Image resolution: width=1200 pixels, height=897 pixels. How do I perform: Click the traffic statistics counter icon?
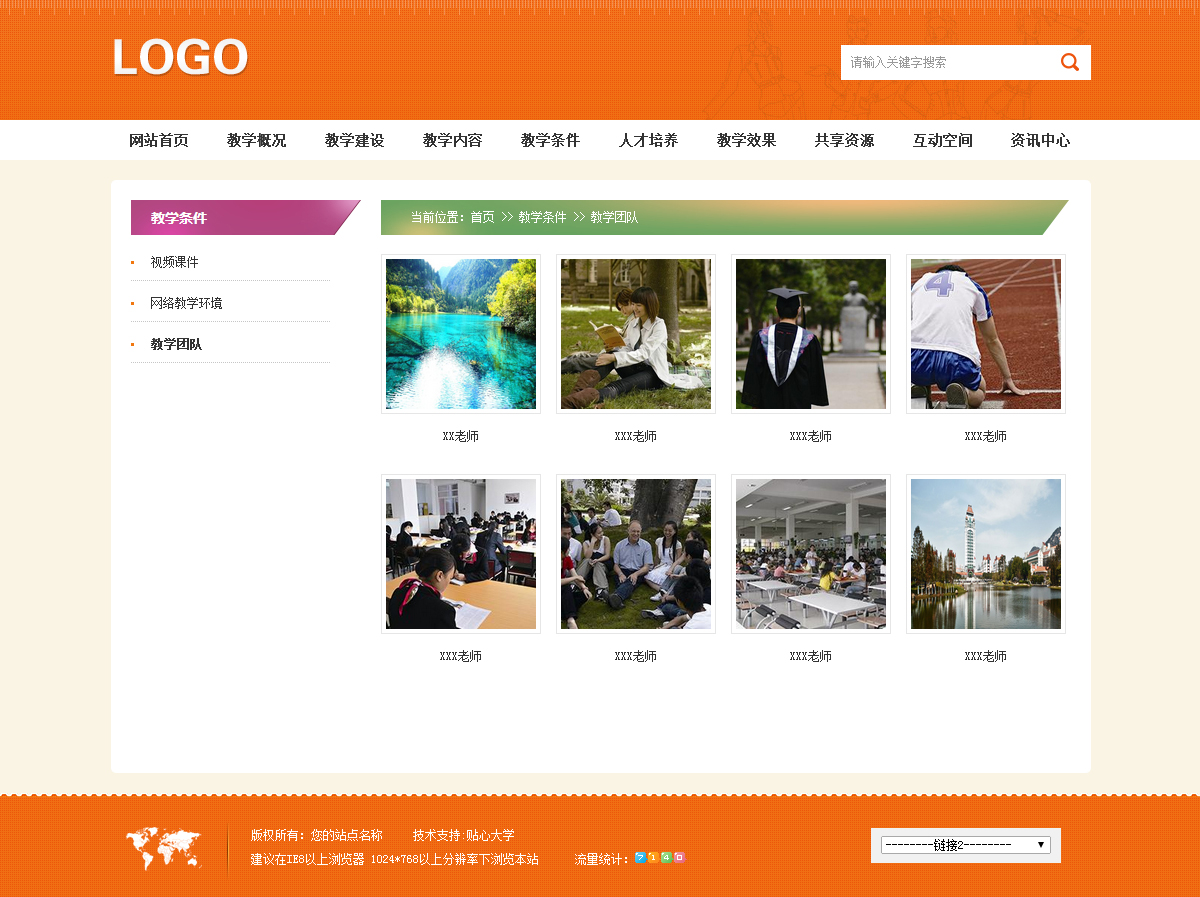(x=660, y=858)
